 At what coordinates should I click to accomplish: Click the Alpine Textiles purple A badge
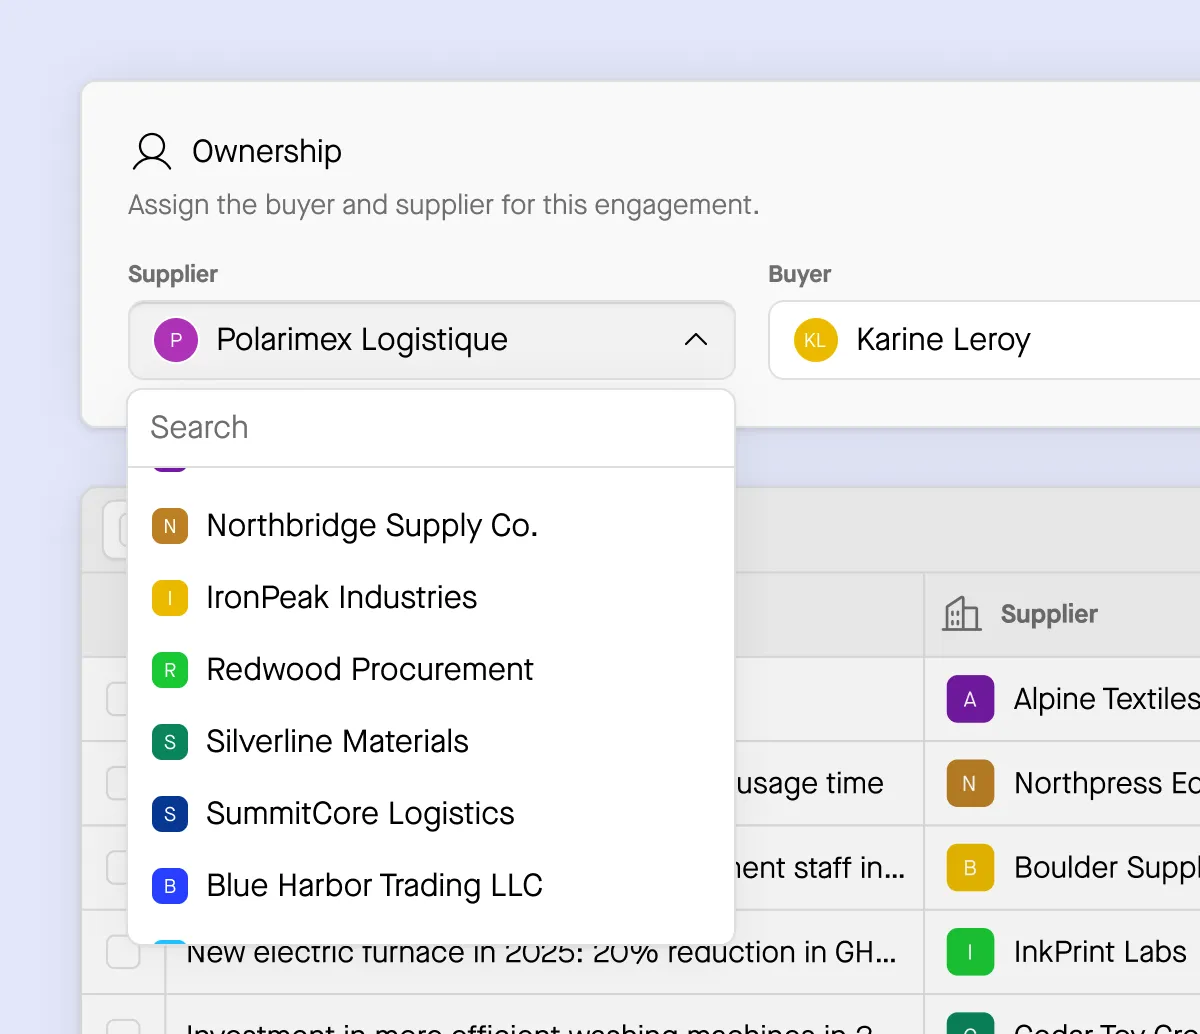tap(969, 699)
